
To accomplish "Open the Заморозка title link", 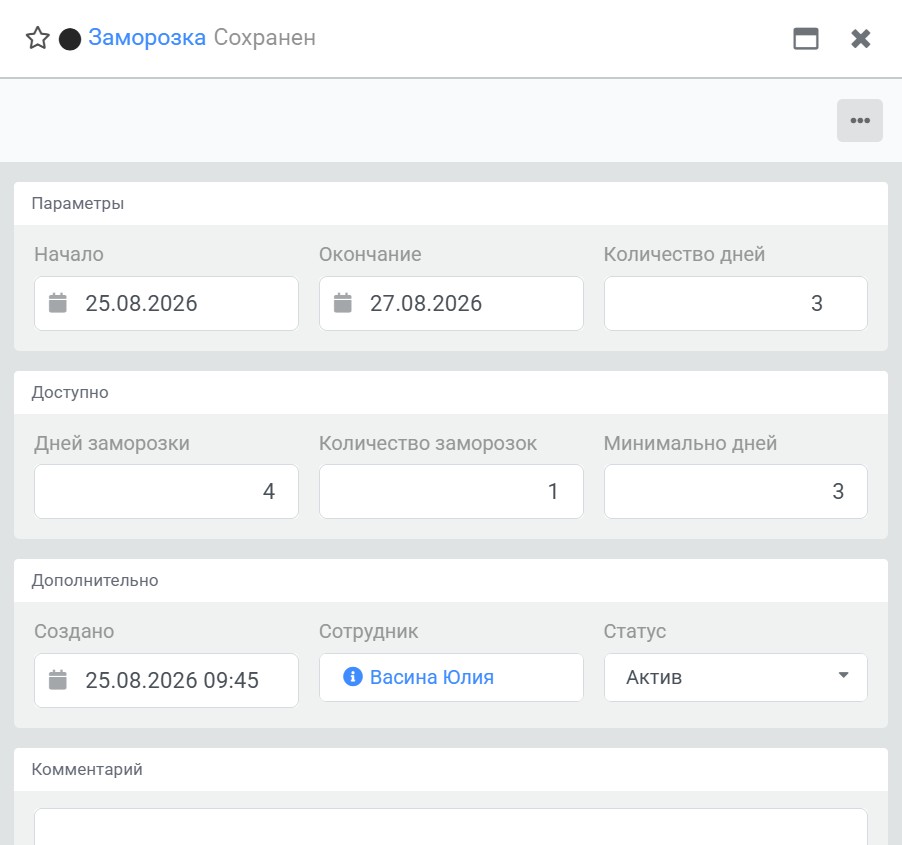I will (x=147, y=37).
